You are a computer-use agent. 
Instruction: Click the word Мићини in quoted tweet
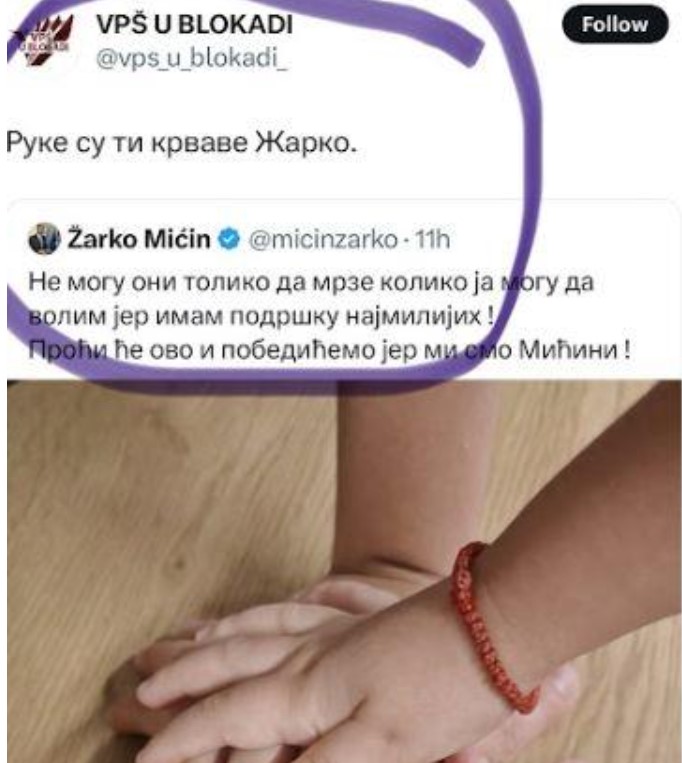pyautogui.click(x=568, y=350)
